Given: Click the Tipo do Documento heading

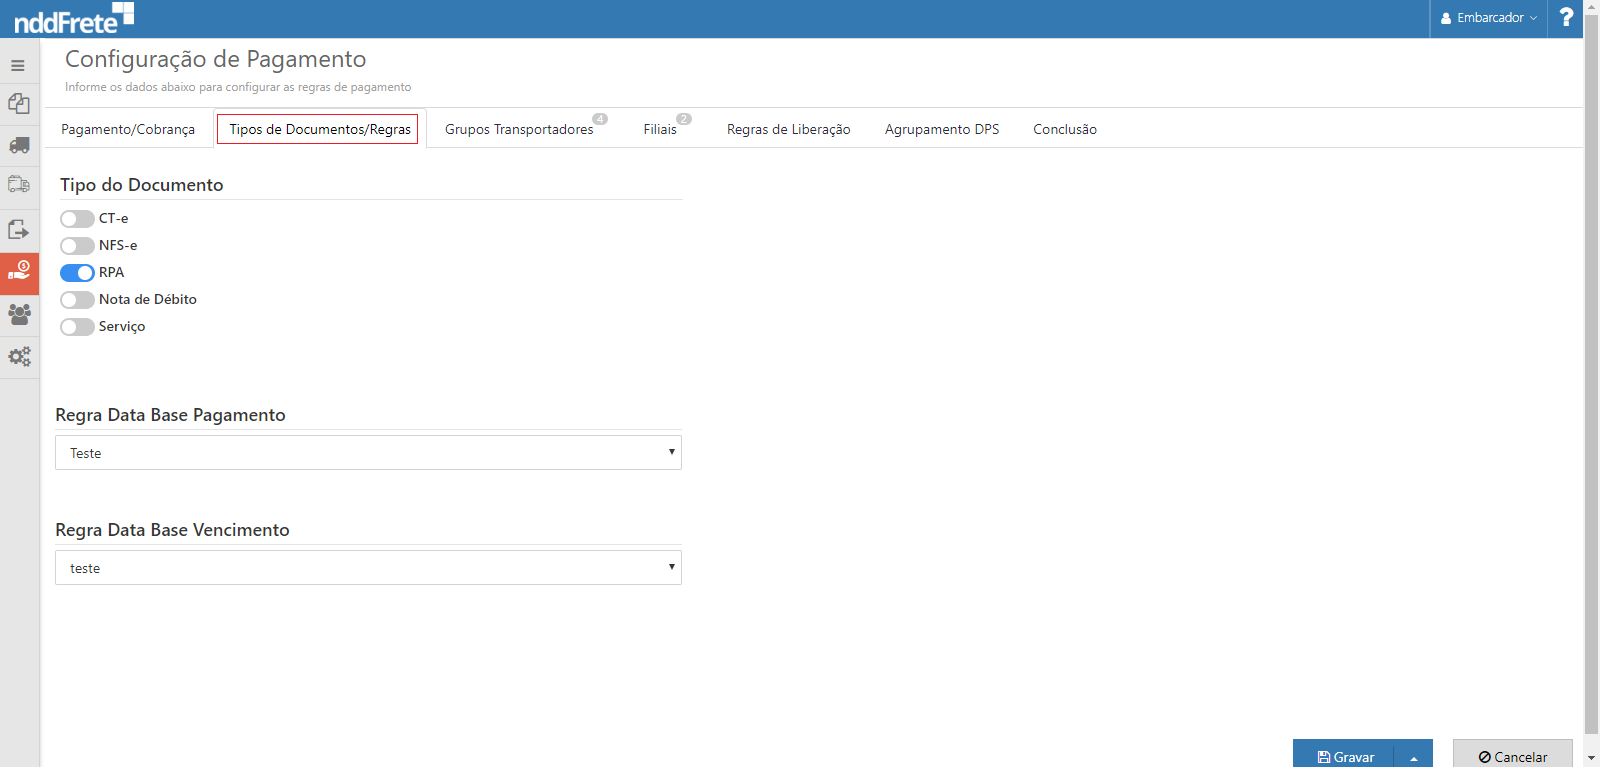Looking at the screenshot, I should pos(141,185).
